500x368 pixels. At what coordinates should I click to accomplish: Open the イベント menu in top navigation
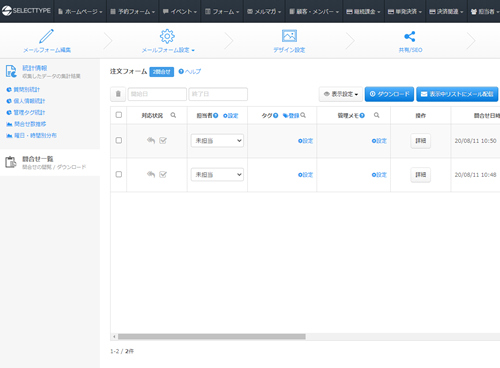pyautogui.click(x=180, y=11)
